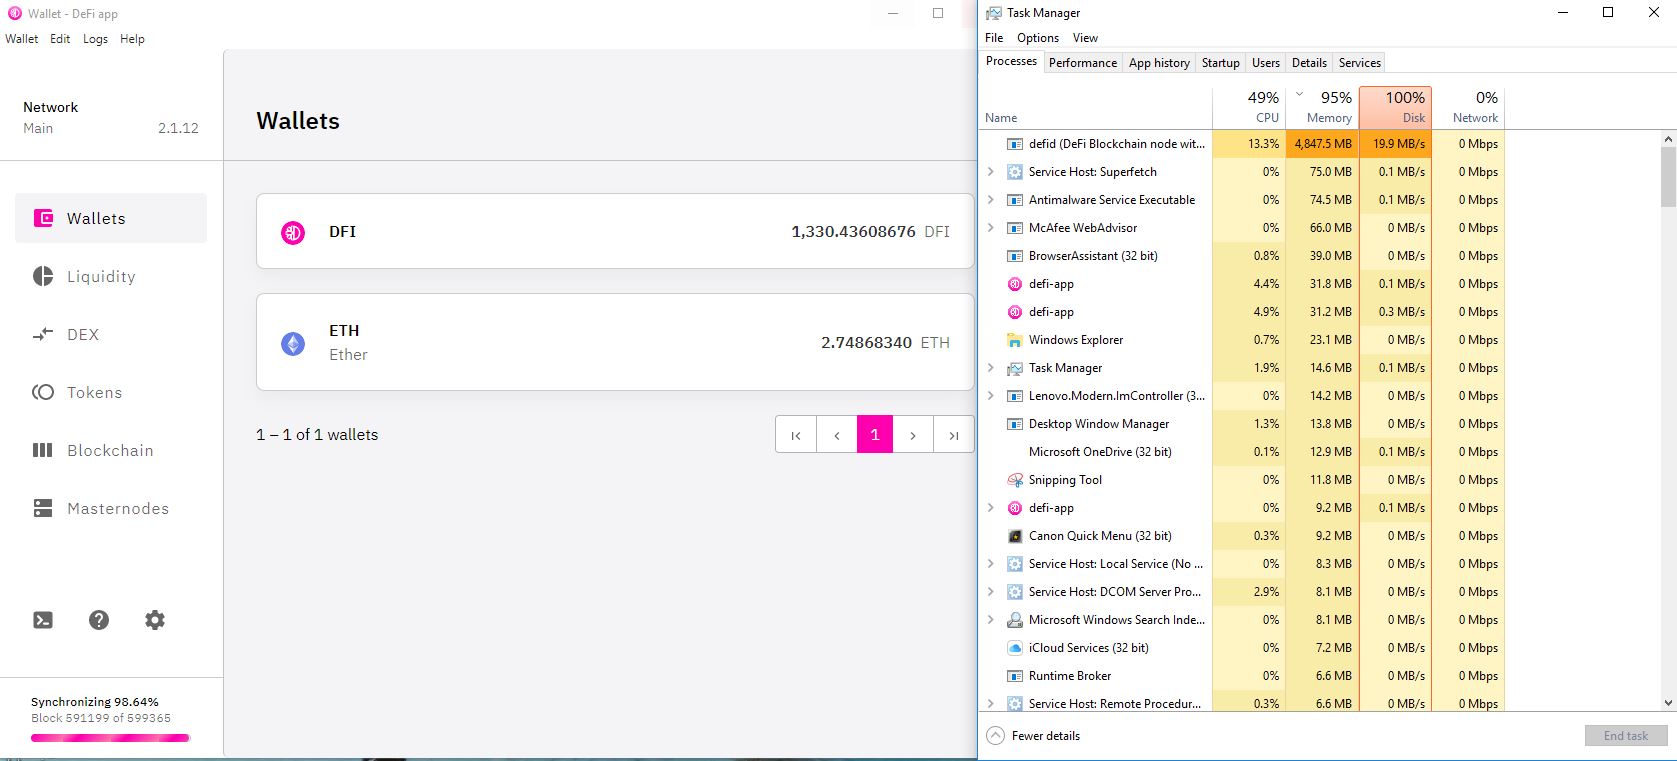Open the help question mark icon
1677x761 pixels.
coord(99,620)
